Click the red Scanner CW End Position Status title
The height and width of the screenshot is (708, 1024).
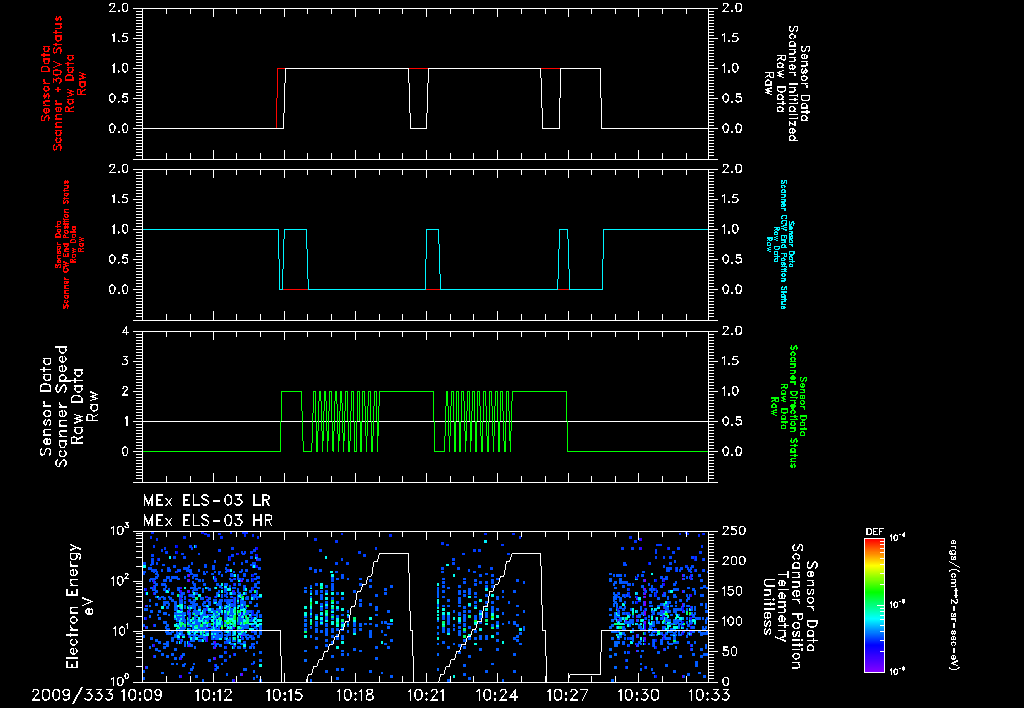(x=69, y=245)
